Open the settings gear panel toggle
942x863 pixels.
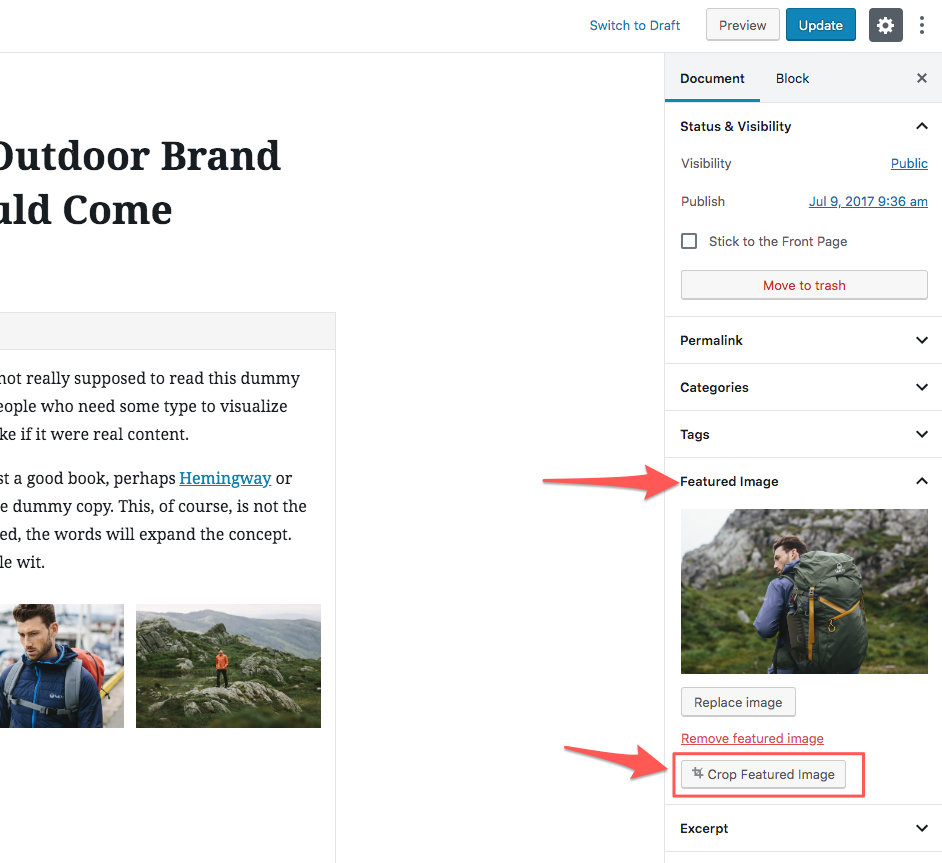[x=885, y=26]
